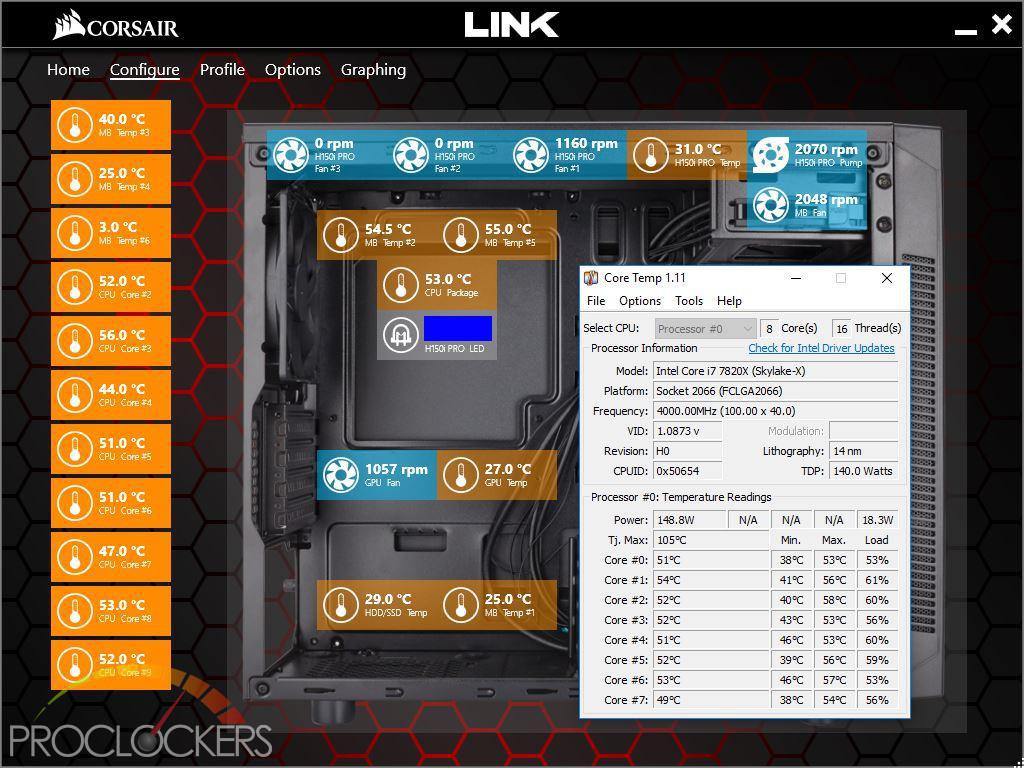The width and height of the screenshot is (1024, 768).
Task: Open the Help menu in Core Temp
Action: pos(729,301)
